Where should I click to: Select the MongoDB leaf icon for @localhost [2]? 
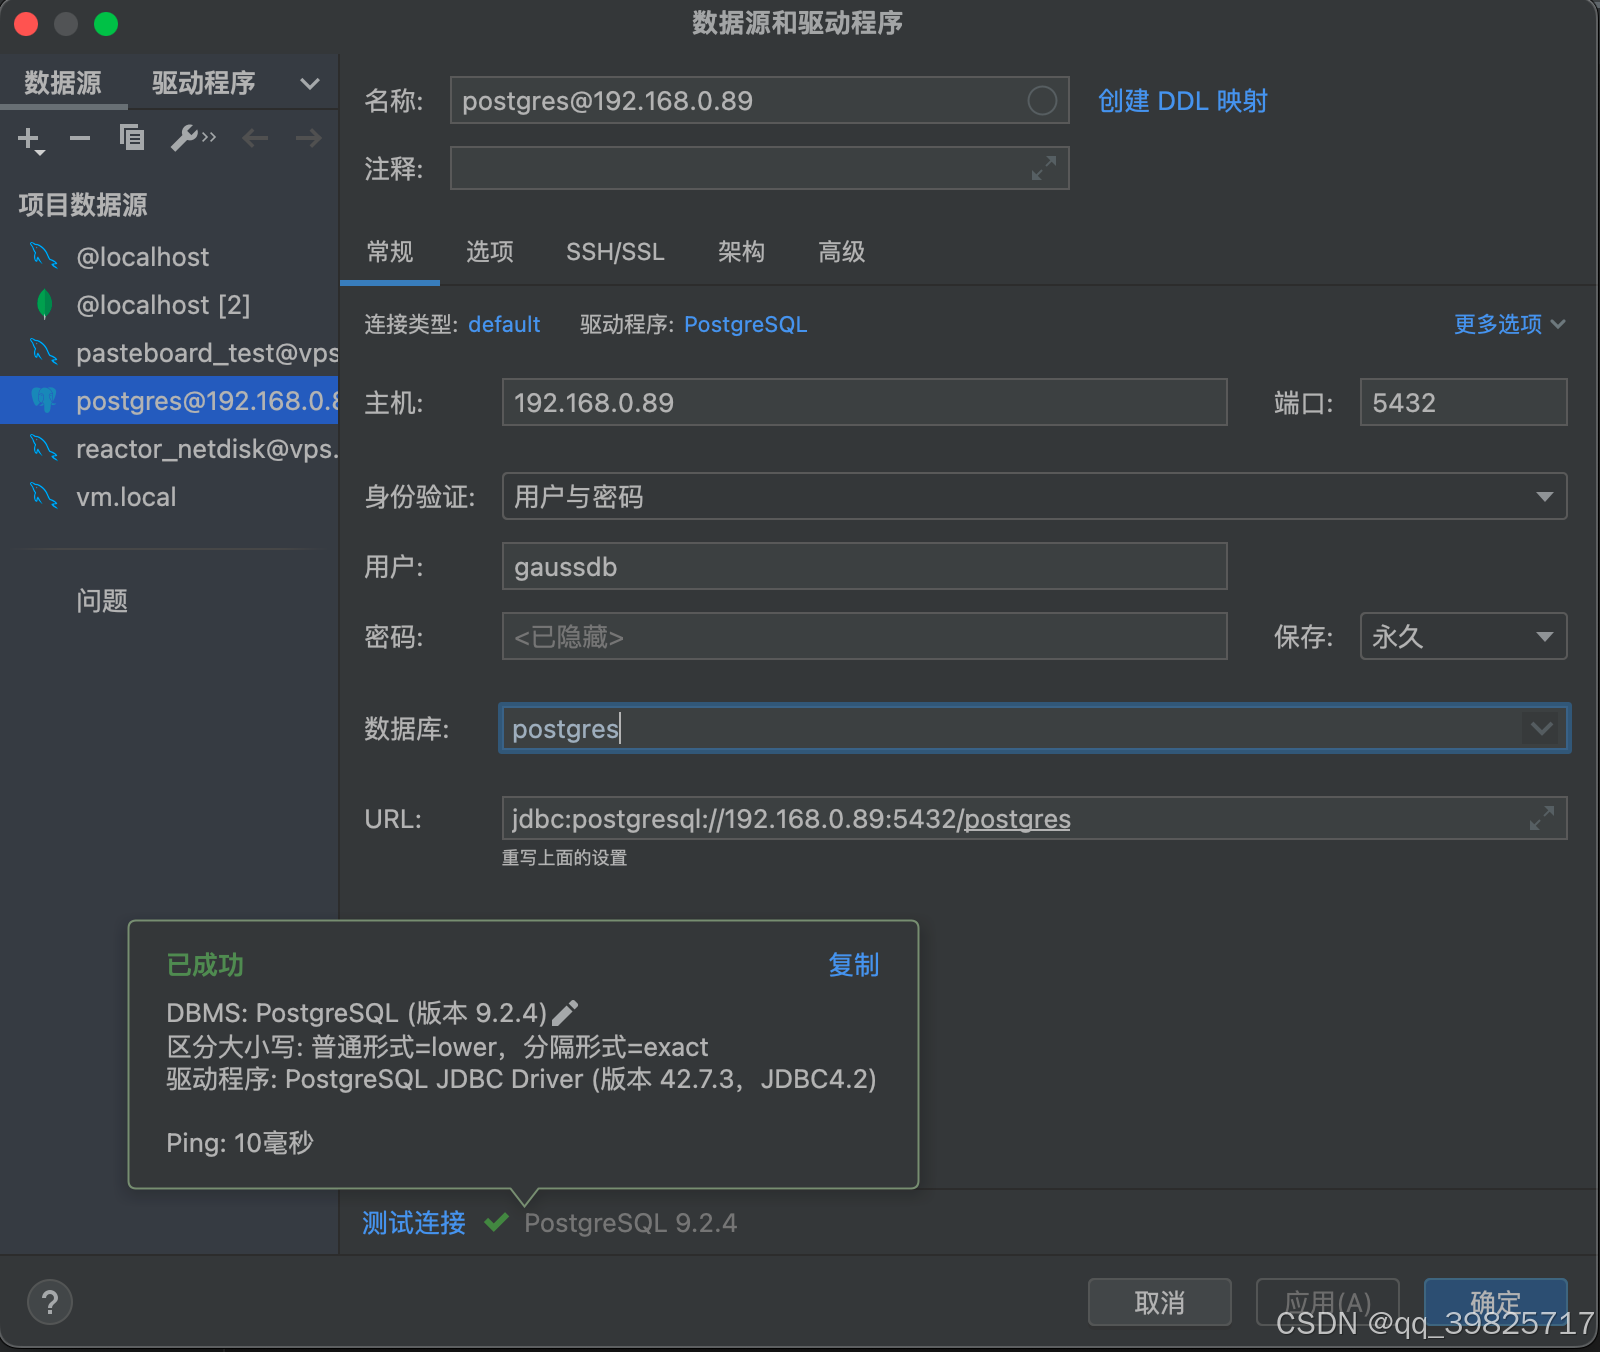tap(45, 304)
